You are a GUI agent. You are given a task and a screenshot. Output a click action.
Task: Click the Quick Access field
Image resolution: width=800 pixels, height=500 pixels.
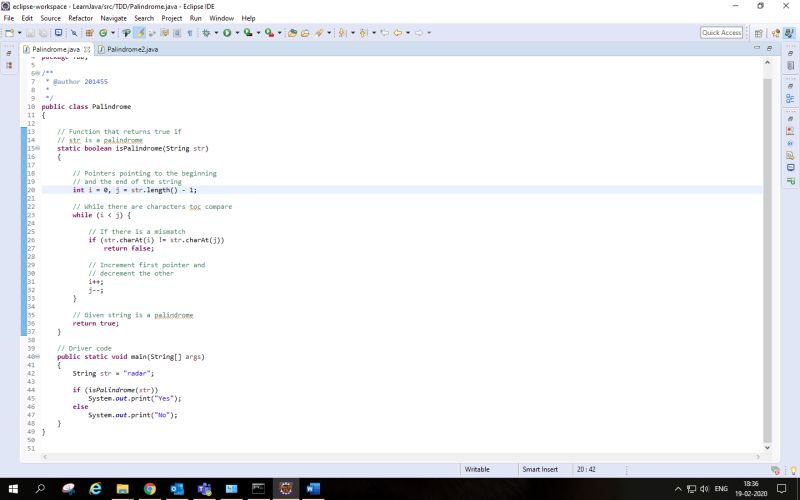click(x=721, y=33)
